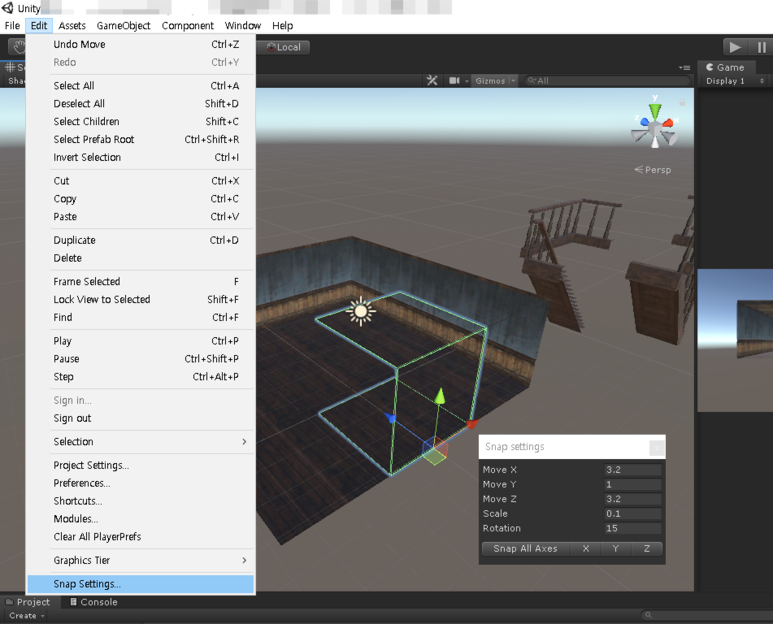This screenshot has width=773, height=624.
Task: Click the Project panel search field
Action: tap(707, 615)
